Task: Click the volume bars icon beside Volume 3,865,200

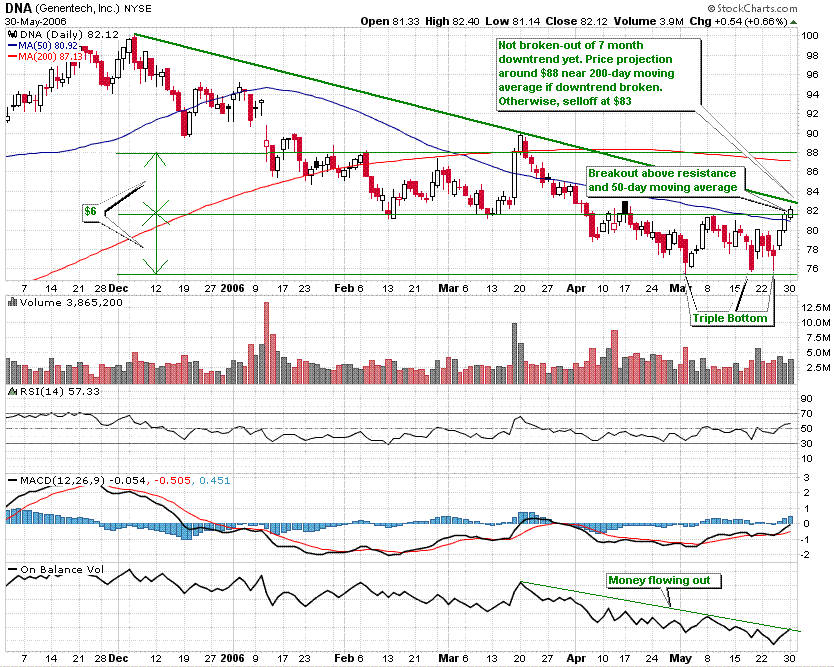Action: click(x=13, y=302)
